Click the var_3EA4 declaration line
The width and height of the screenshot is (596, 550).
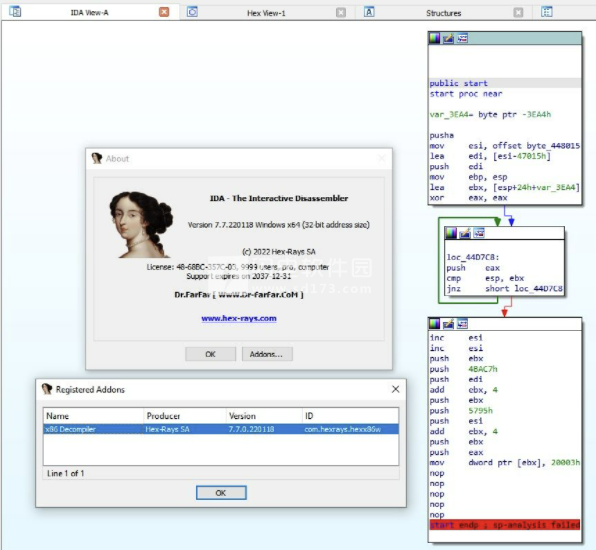pos(490,114)
